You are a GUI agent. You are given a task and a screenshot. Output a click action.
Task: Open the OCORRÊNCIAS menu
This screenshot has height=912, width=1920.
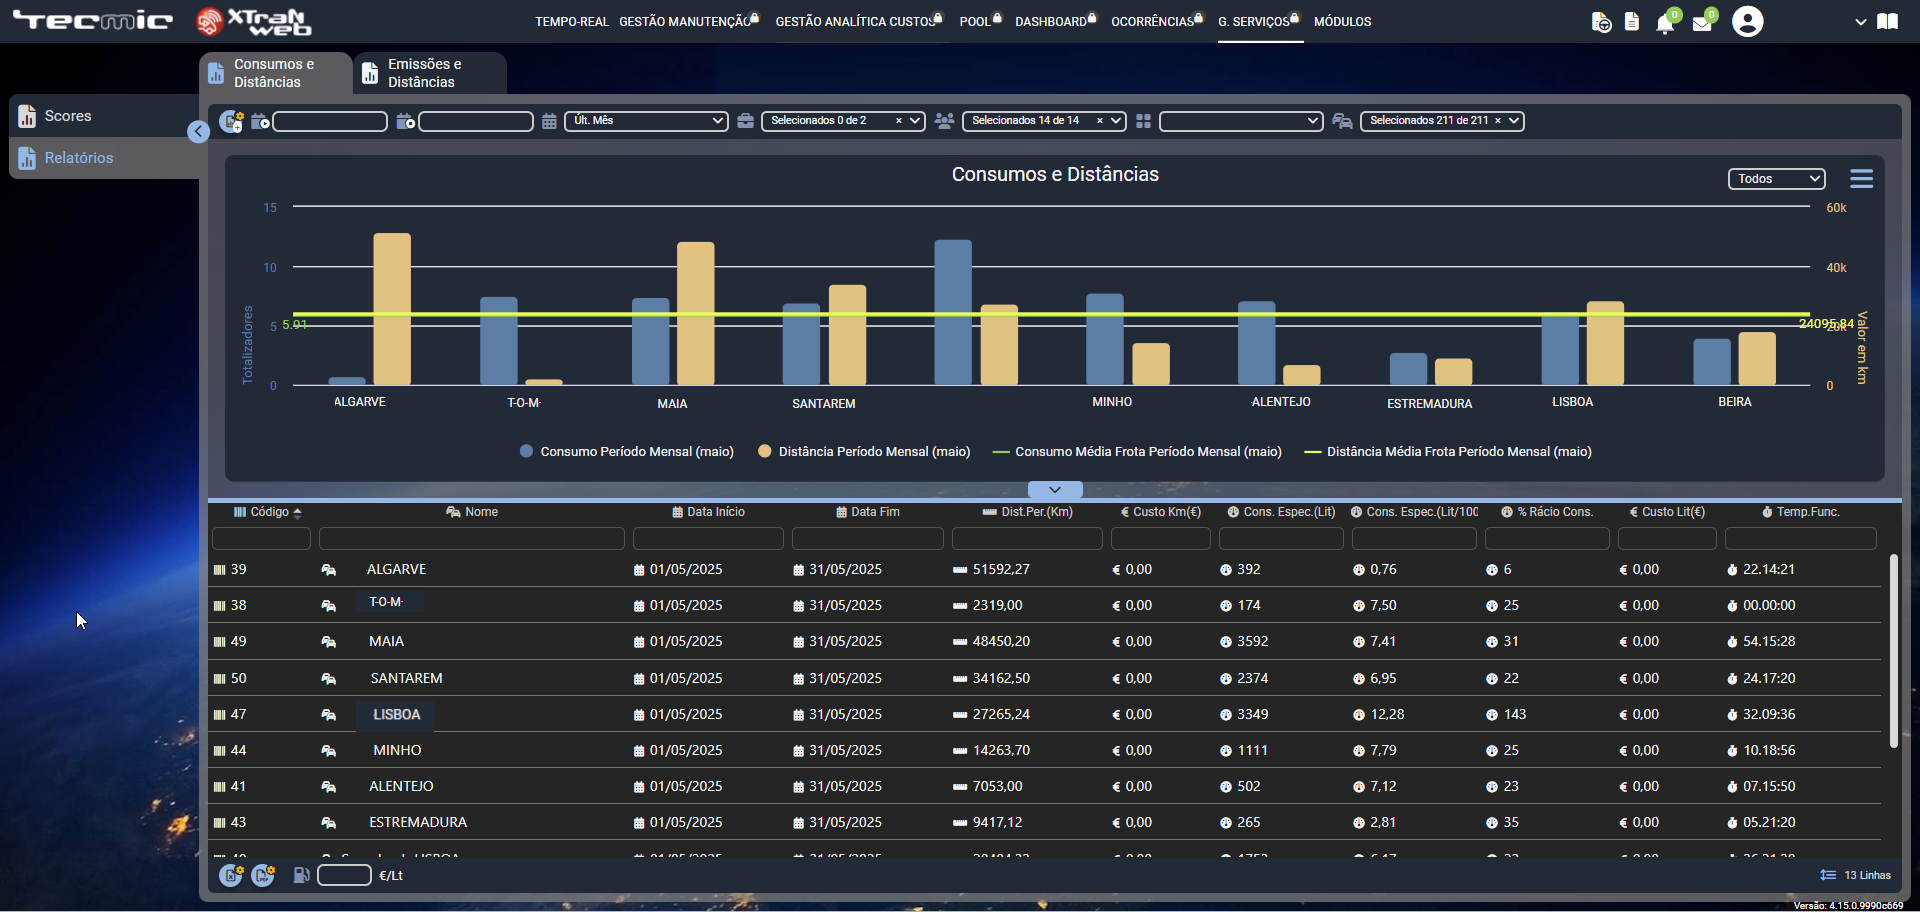point(1157,21)
